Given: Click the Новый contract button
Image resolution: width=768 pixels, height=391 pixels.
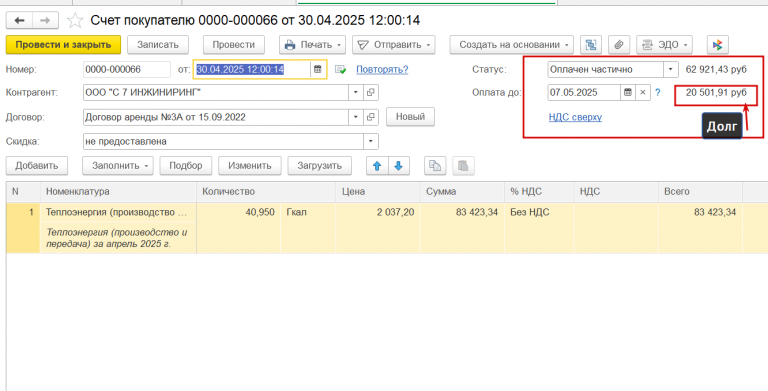Looking at the screenshot, I should [x=410, y=117].
